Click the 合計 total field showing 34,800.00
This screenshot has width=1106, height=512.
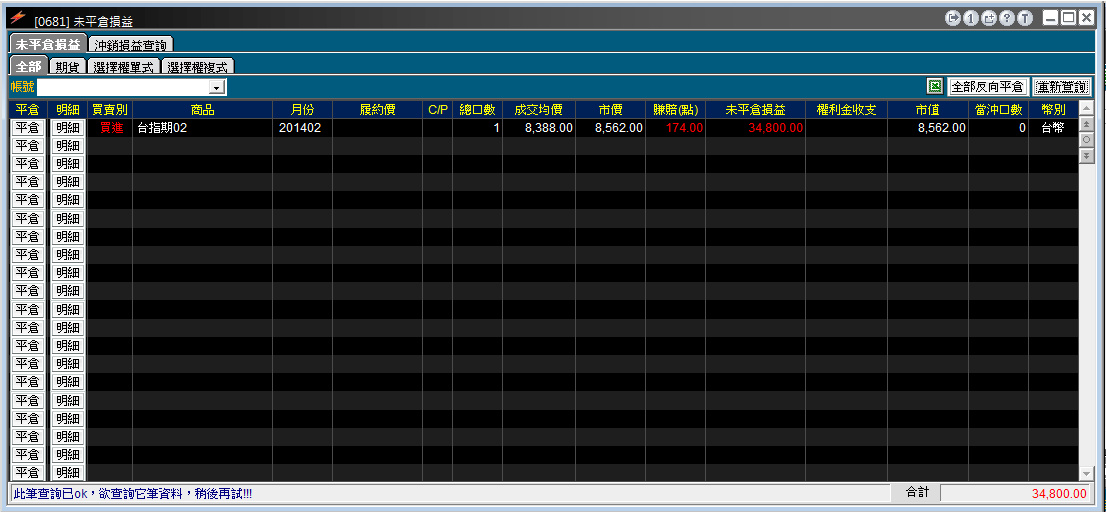tap(1016, 493)
